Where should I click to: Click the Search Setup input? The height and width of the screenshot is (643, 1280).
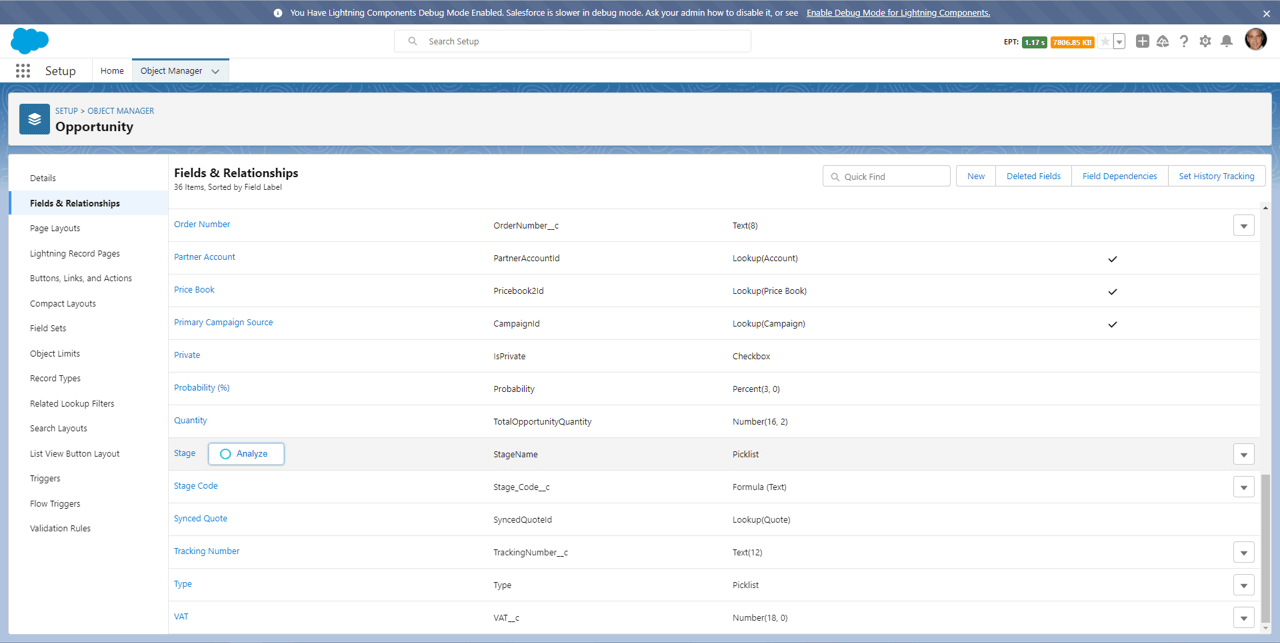573,41
